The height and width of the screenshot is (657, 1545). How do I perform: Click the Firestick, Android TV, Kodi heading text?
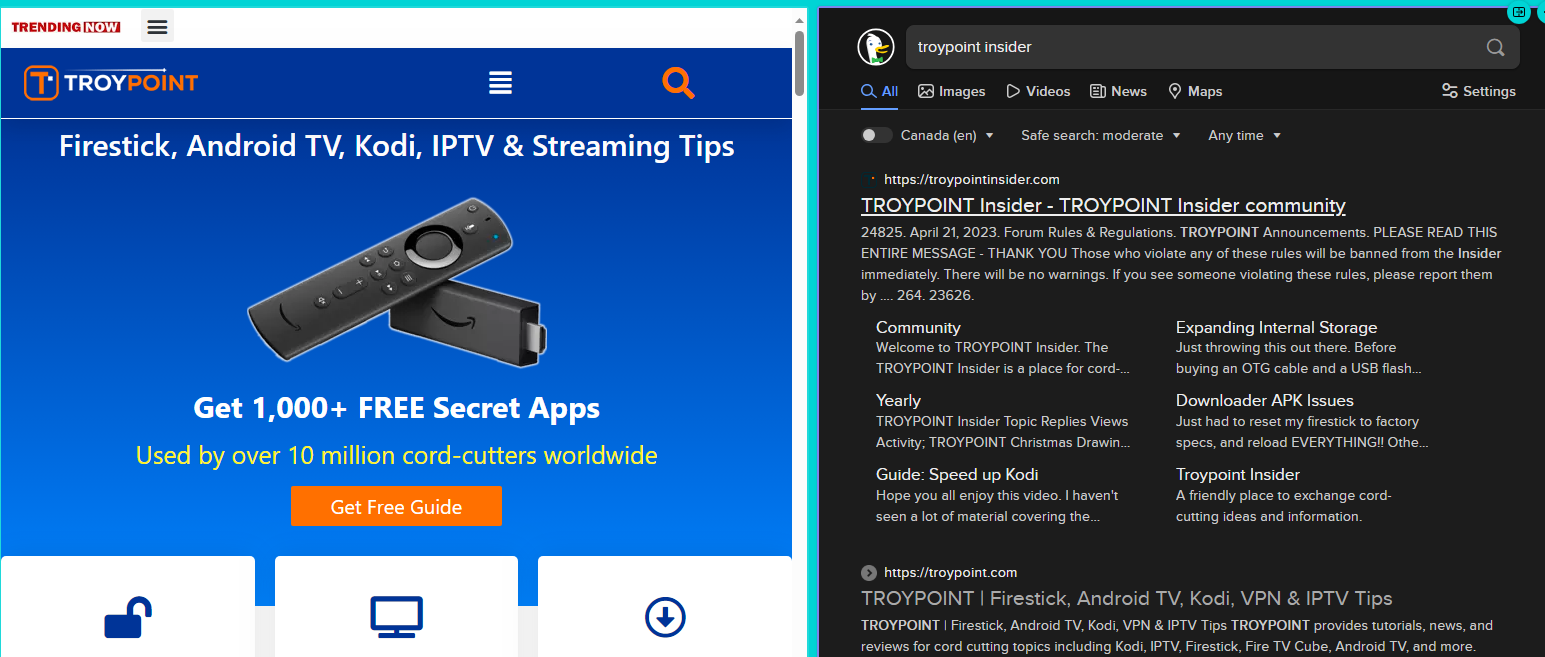(x=396, y=146)
